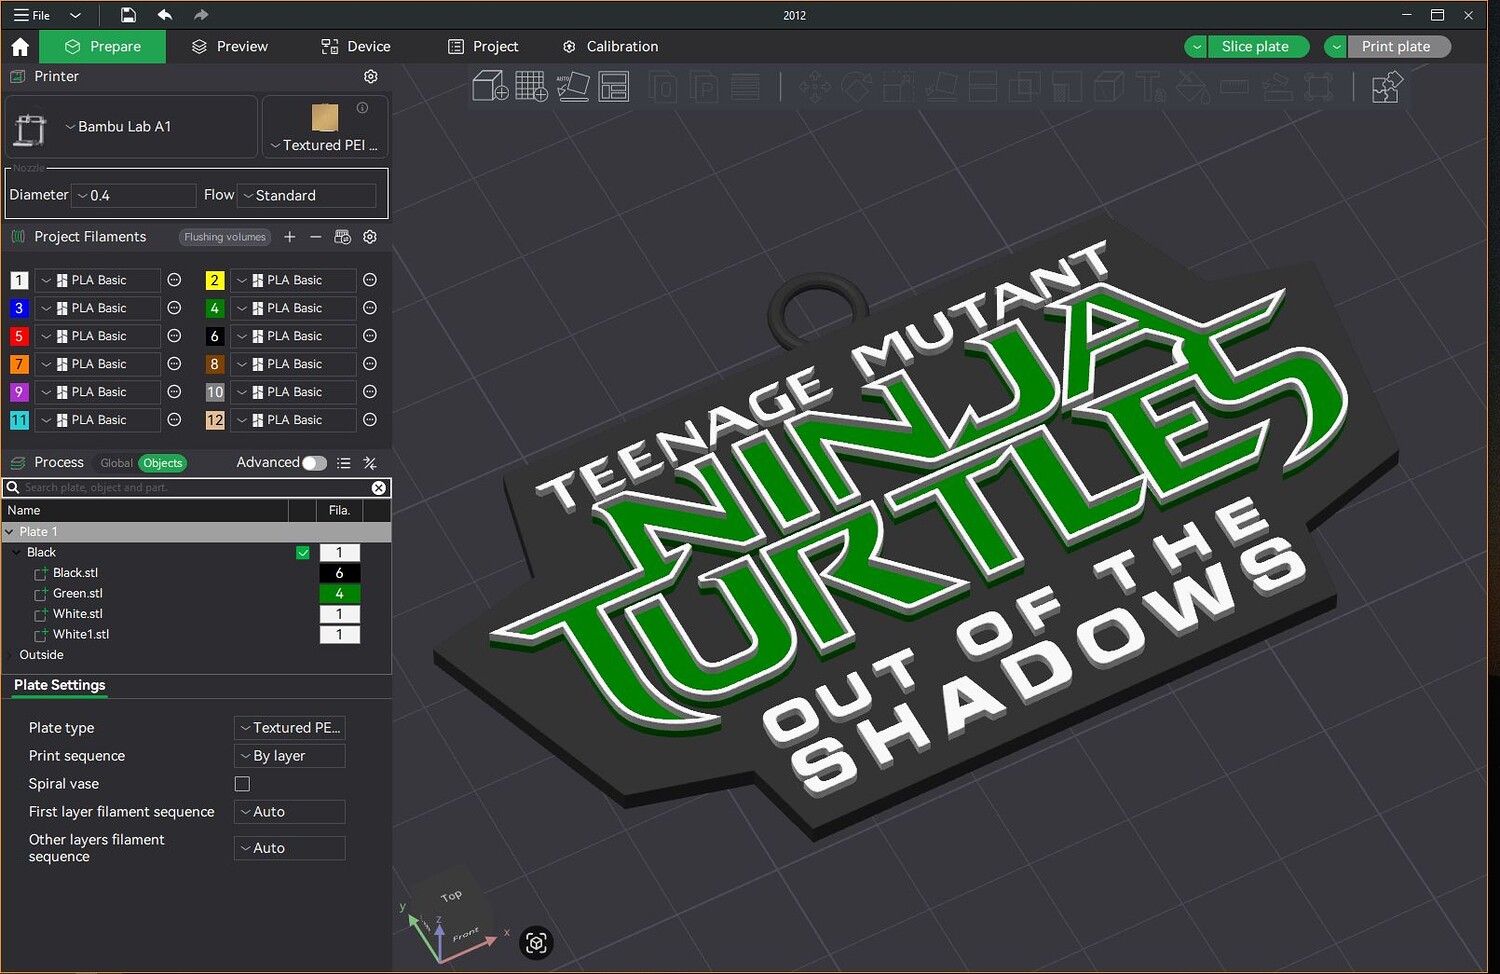Undo the last action

[x=165, y=15]
